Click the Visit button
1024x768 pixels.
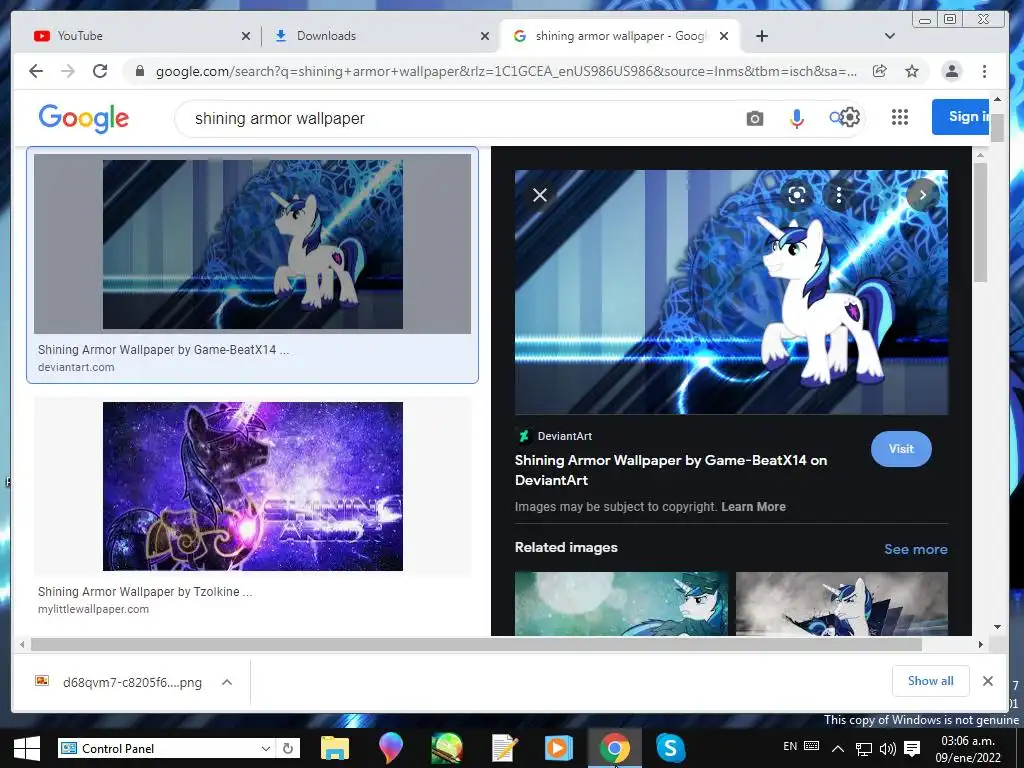click(901, 449)
